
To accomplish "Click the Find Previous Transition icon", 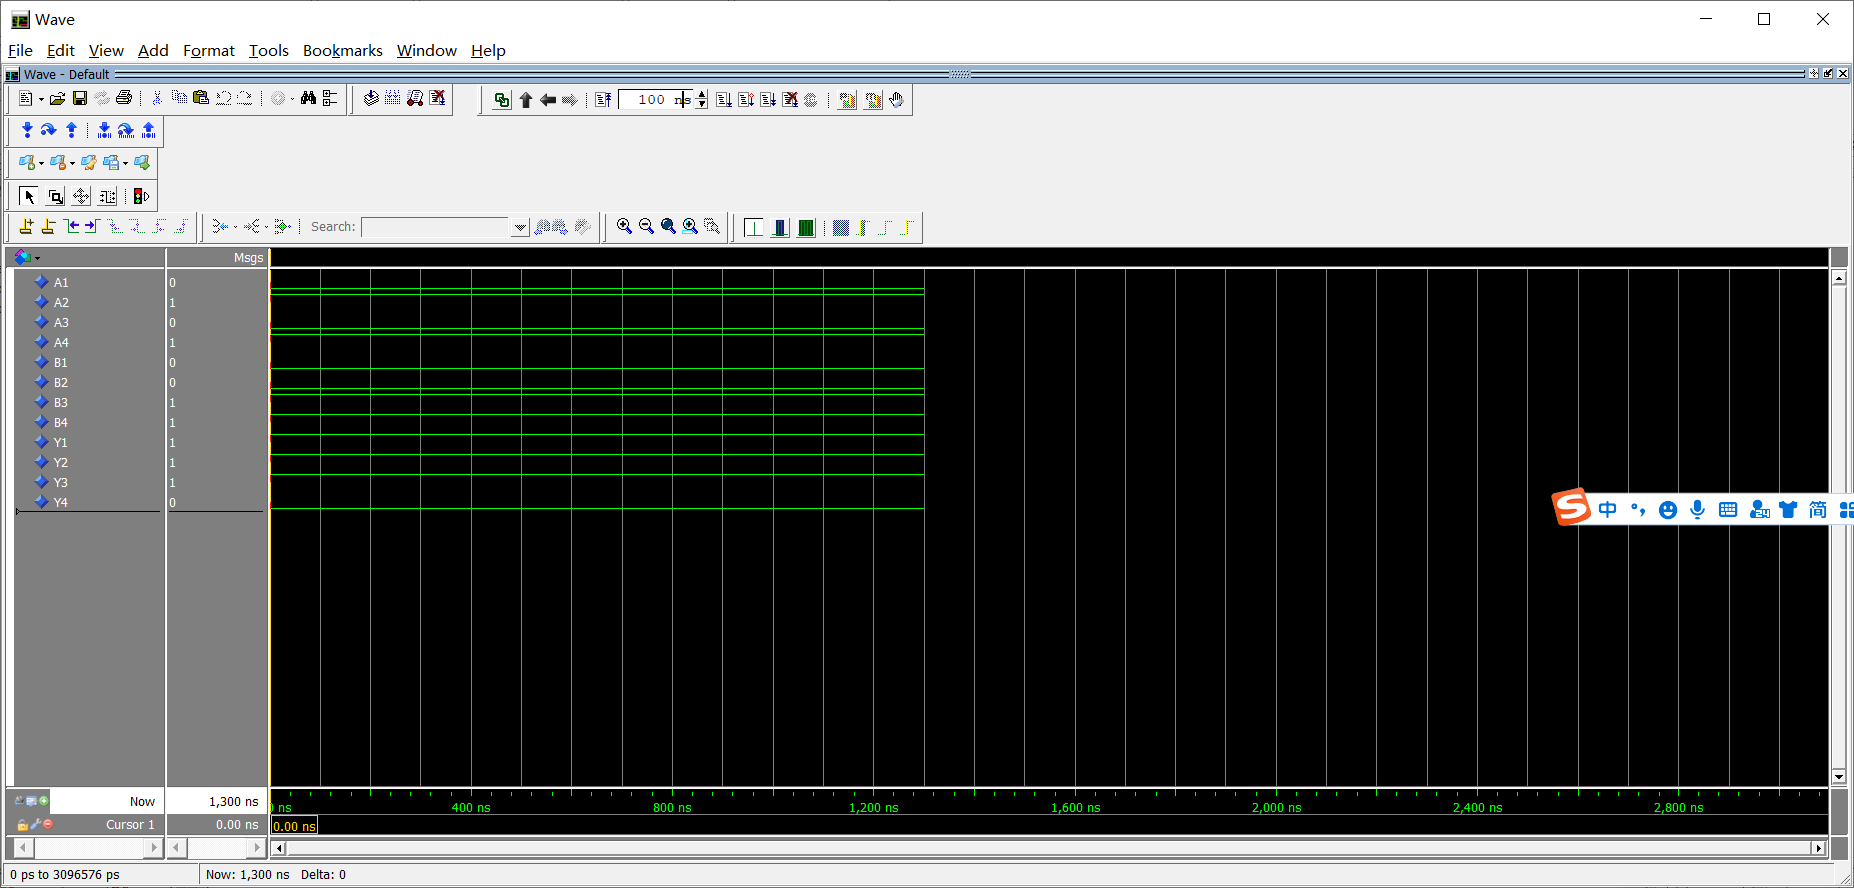I will click(x=71, y=227).
